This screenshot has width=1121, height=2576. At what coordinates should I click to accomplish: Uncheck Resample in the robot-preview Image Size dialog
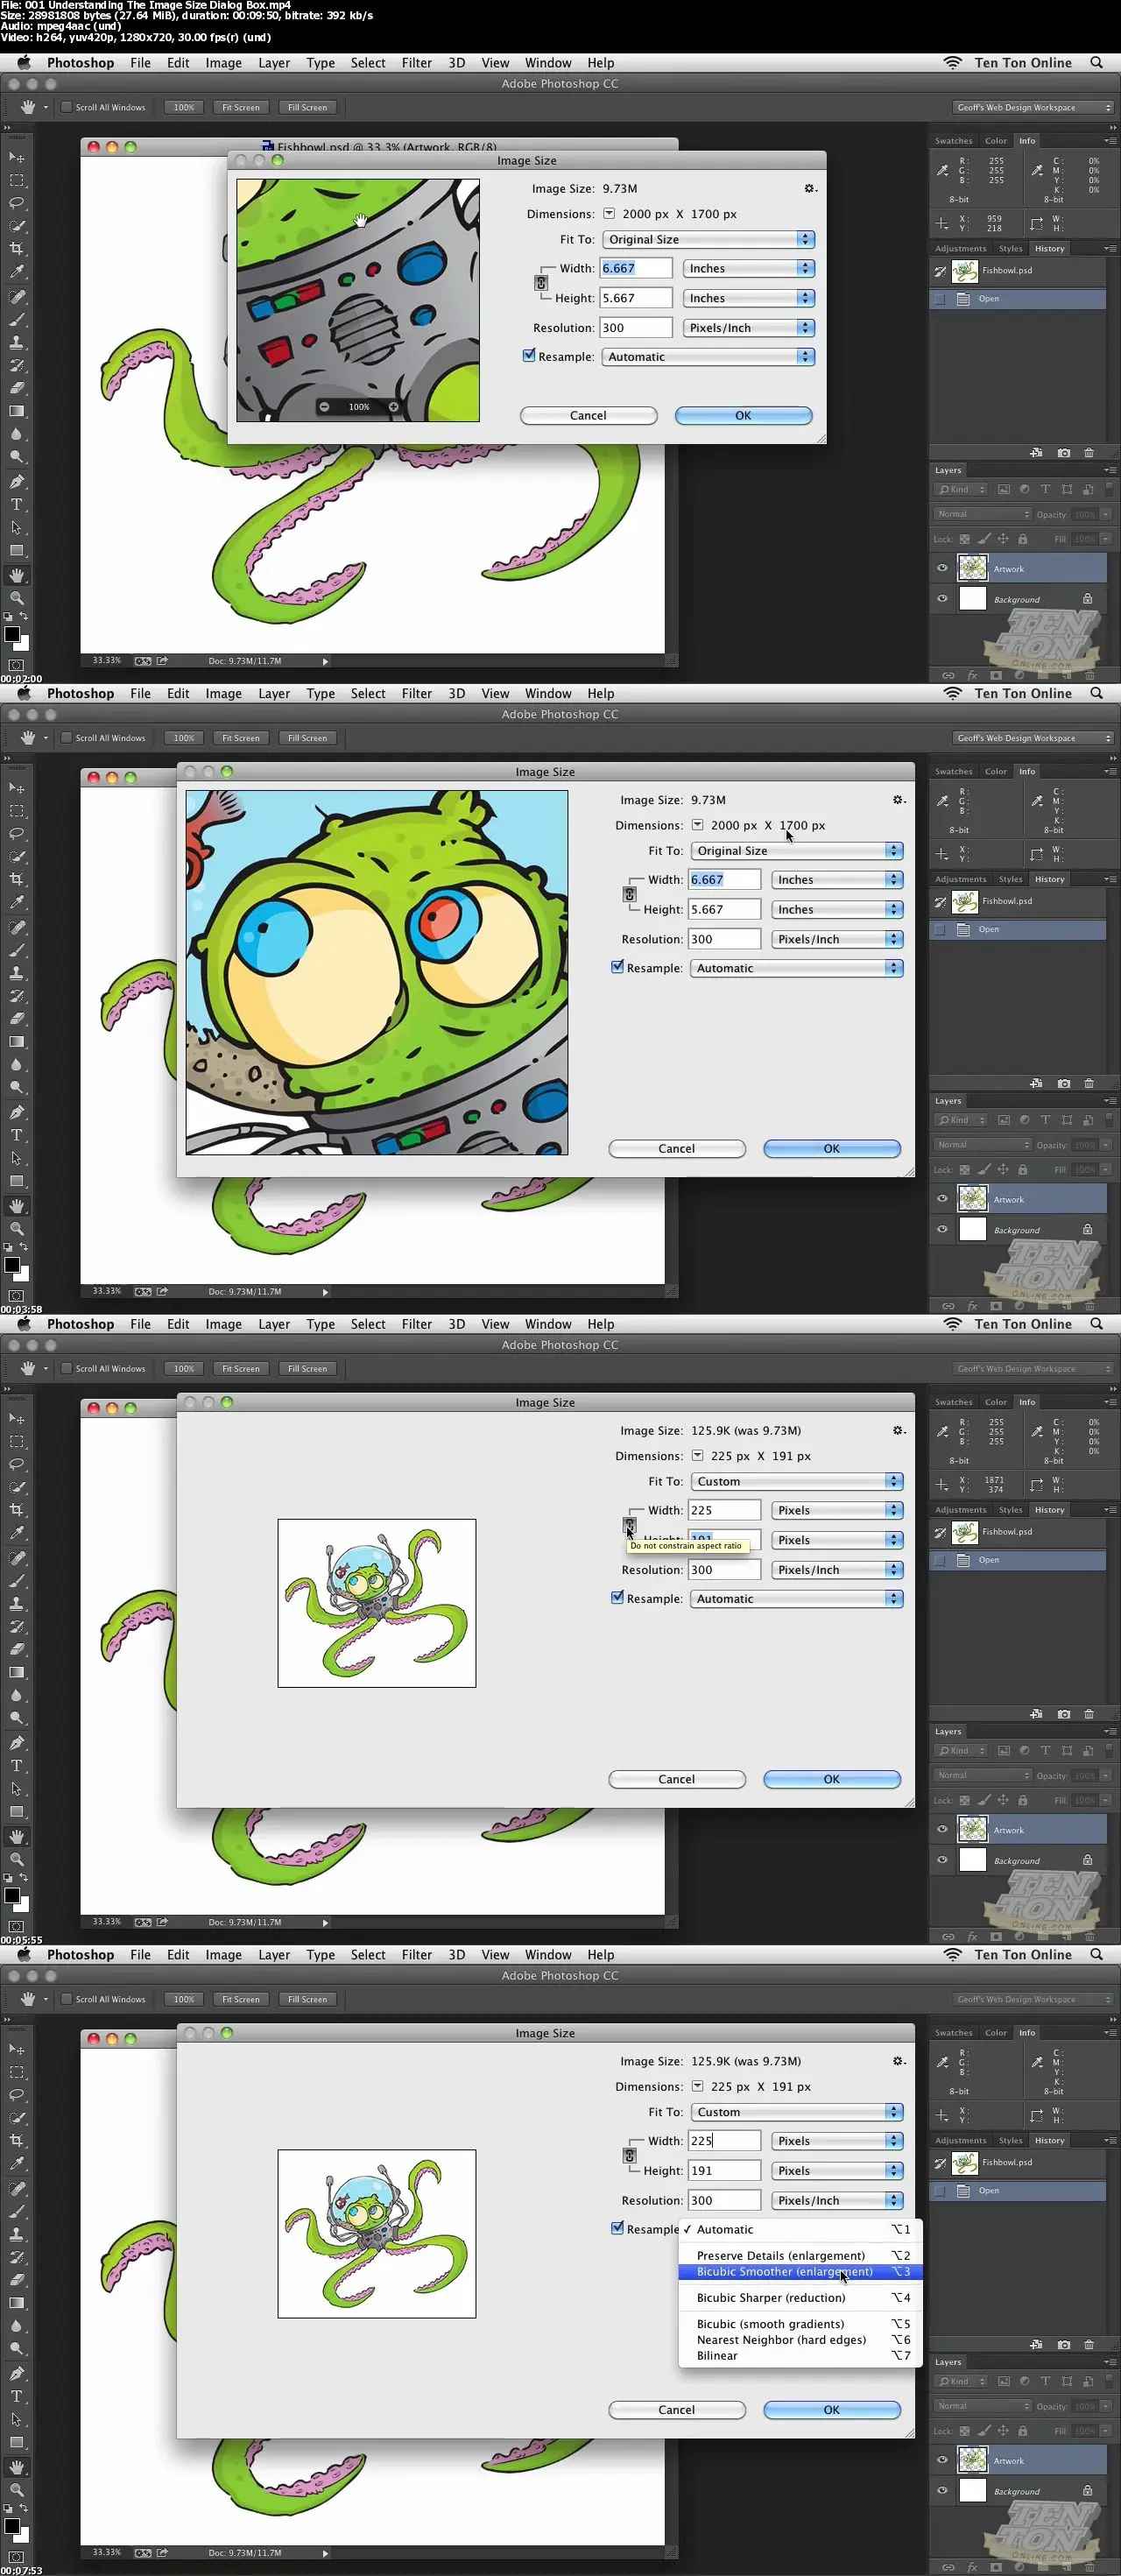pos(529,355)
